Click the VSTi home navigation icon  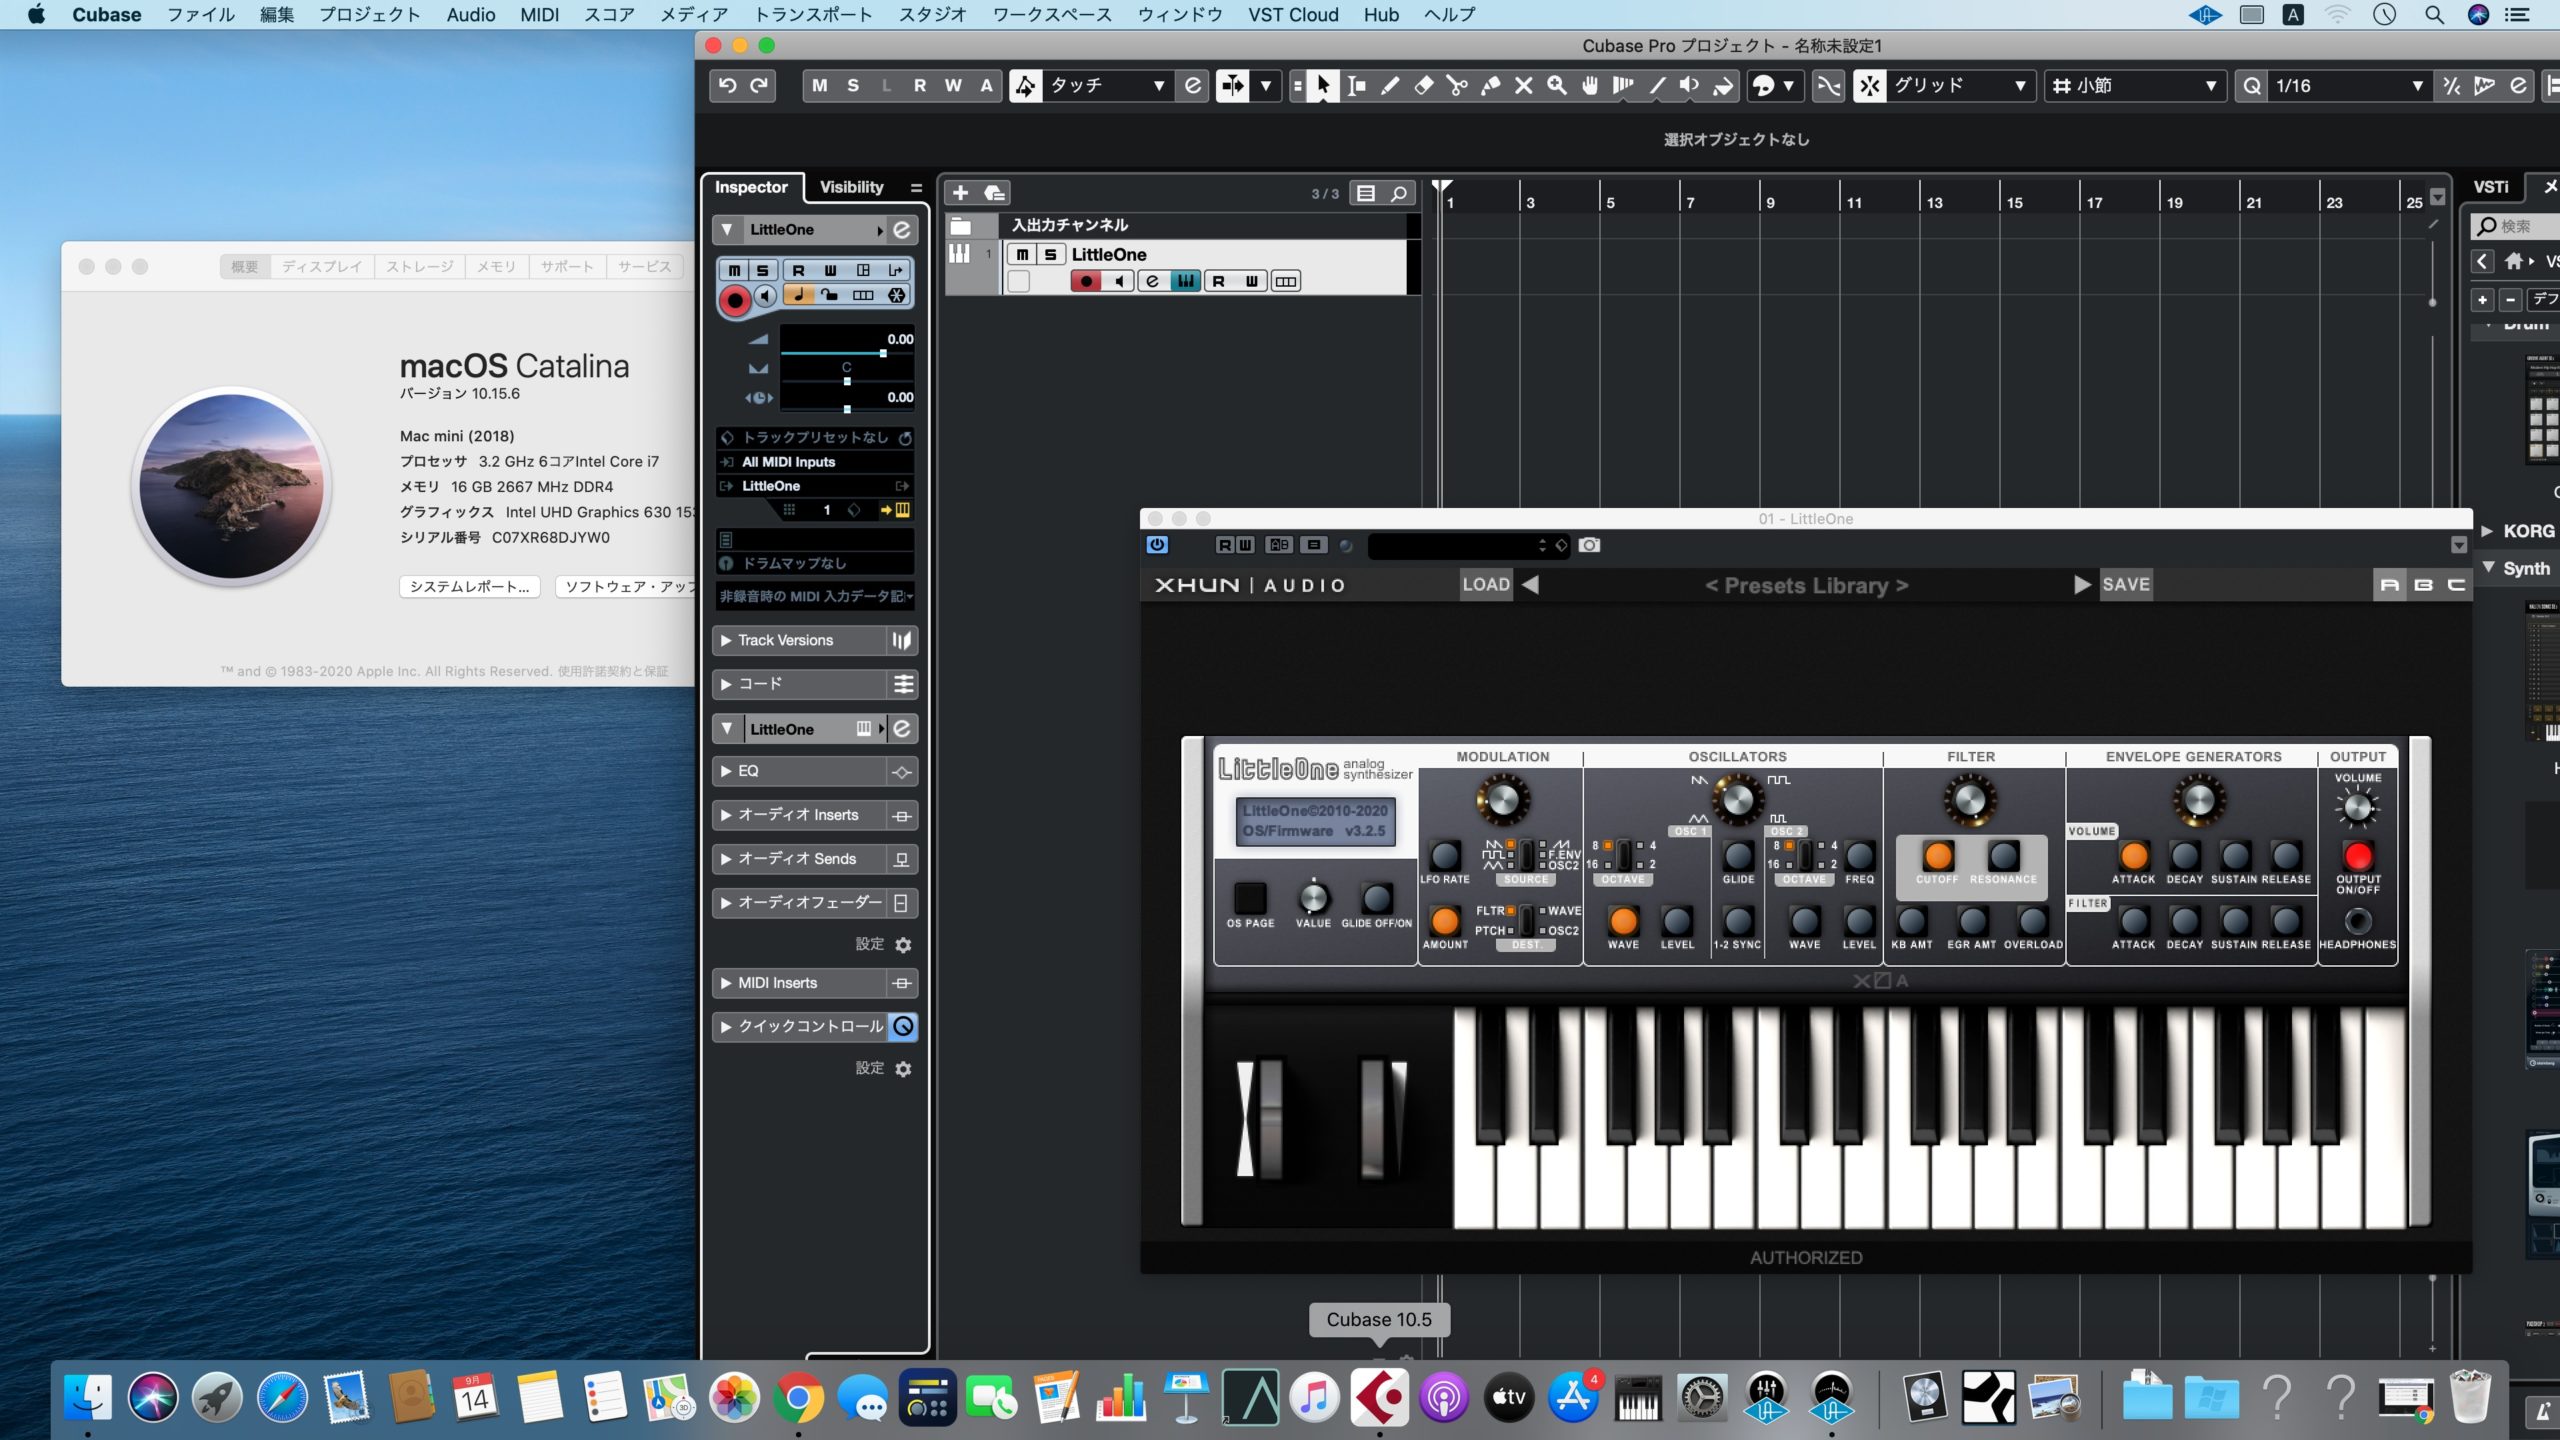(x=2513, y=262)
